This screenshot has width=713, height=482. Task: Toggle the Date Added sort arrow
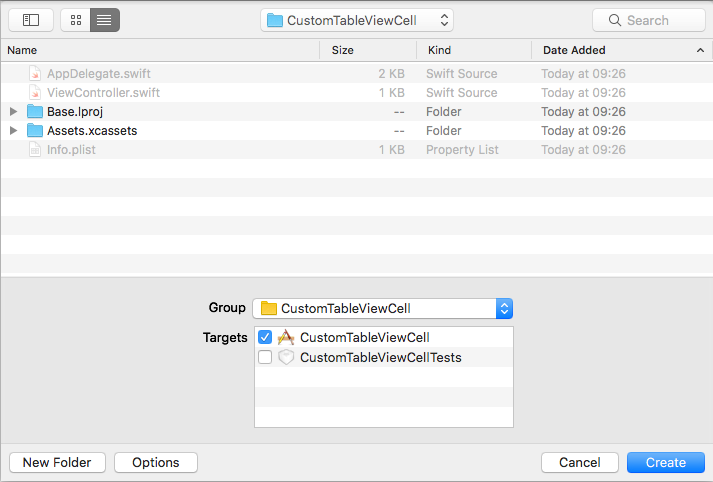coord(700,50)
